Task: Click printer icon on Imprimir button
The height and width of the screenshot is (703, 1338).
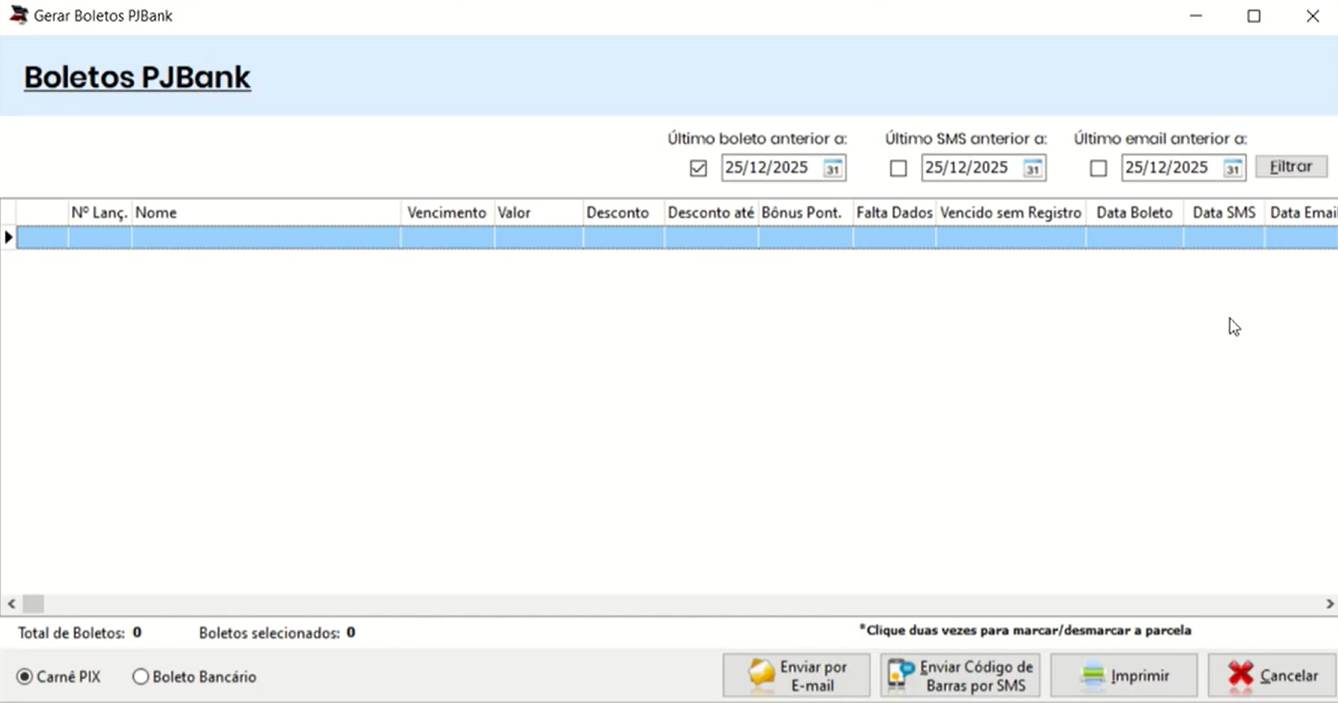Action: (x=1093, y=676)
